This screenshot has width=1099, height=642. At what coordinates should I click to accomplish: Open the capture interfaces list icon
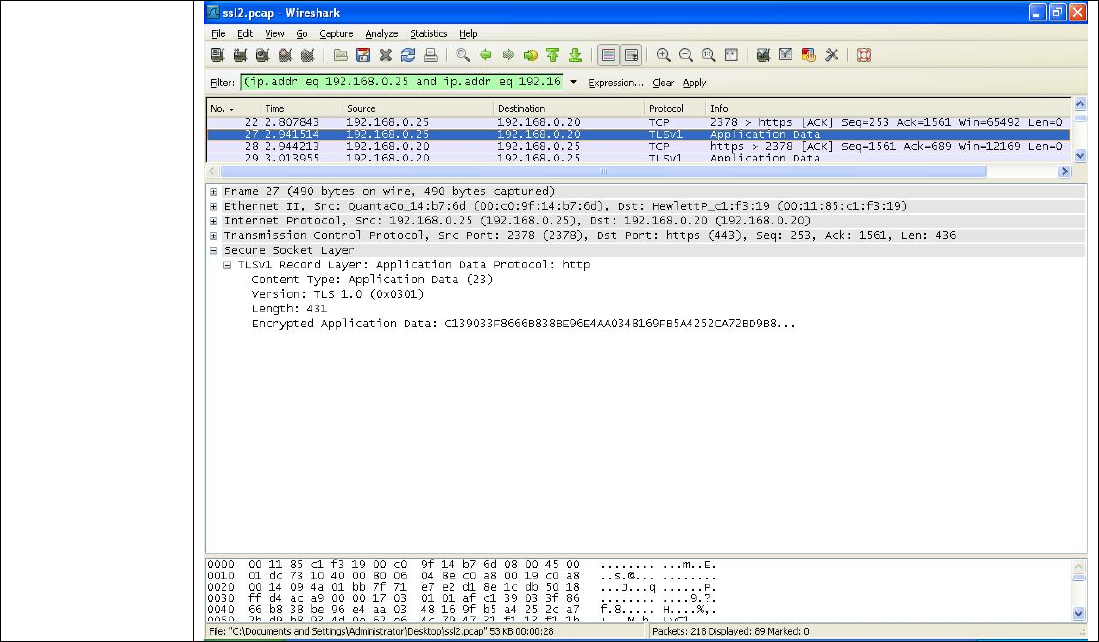pyautogui.click(x=217, y=55)
